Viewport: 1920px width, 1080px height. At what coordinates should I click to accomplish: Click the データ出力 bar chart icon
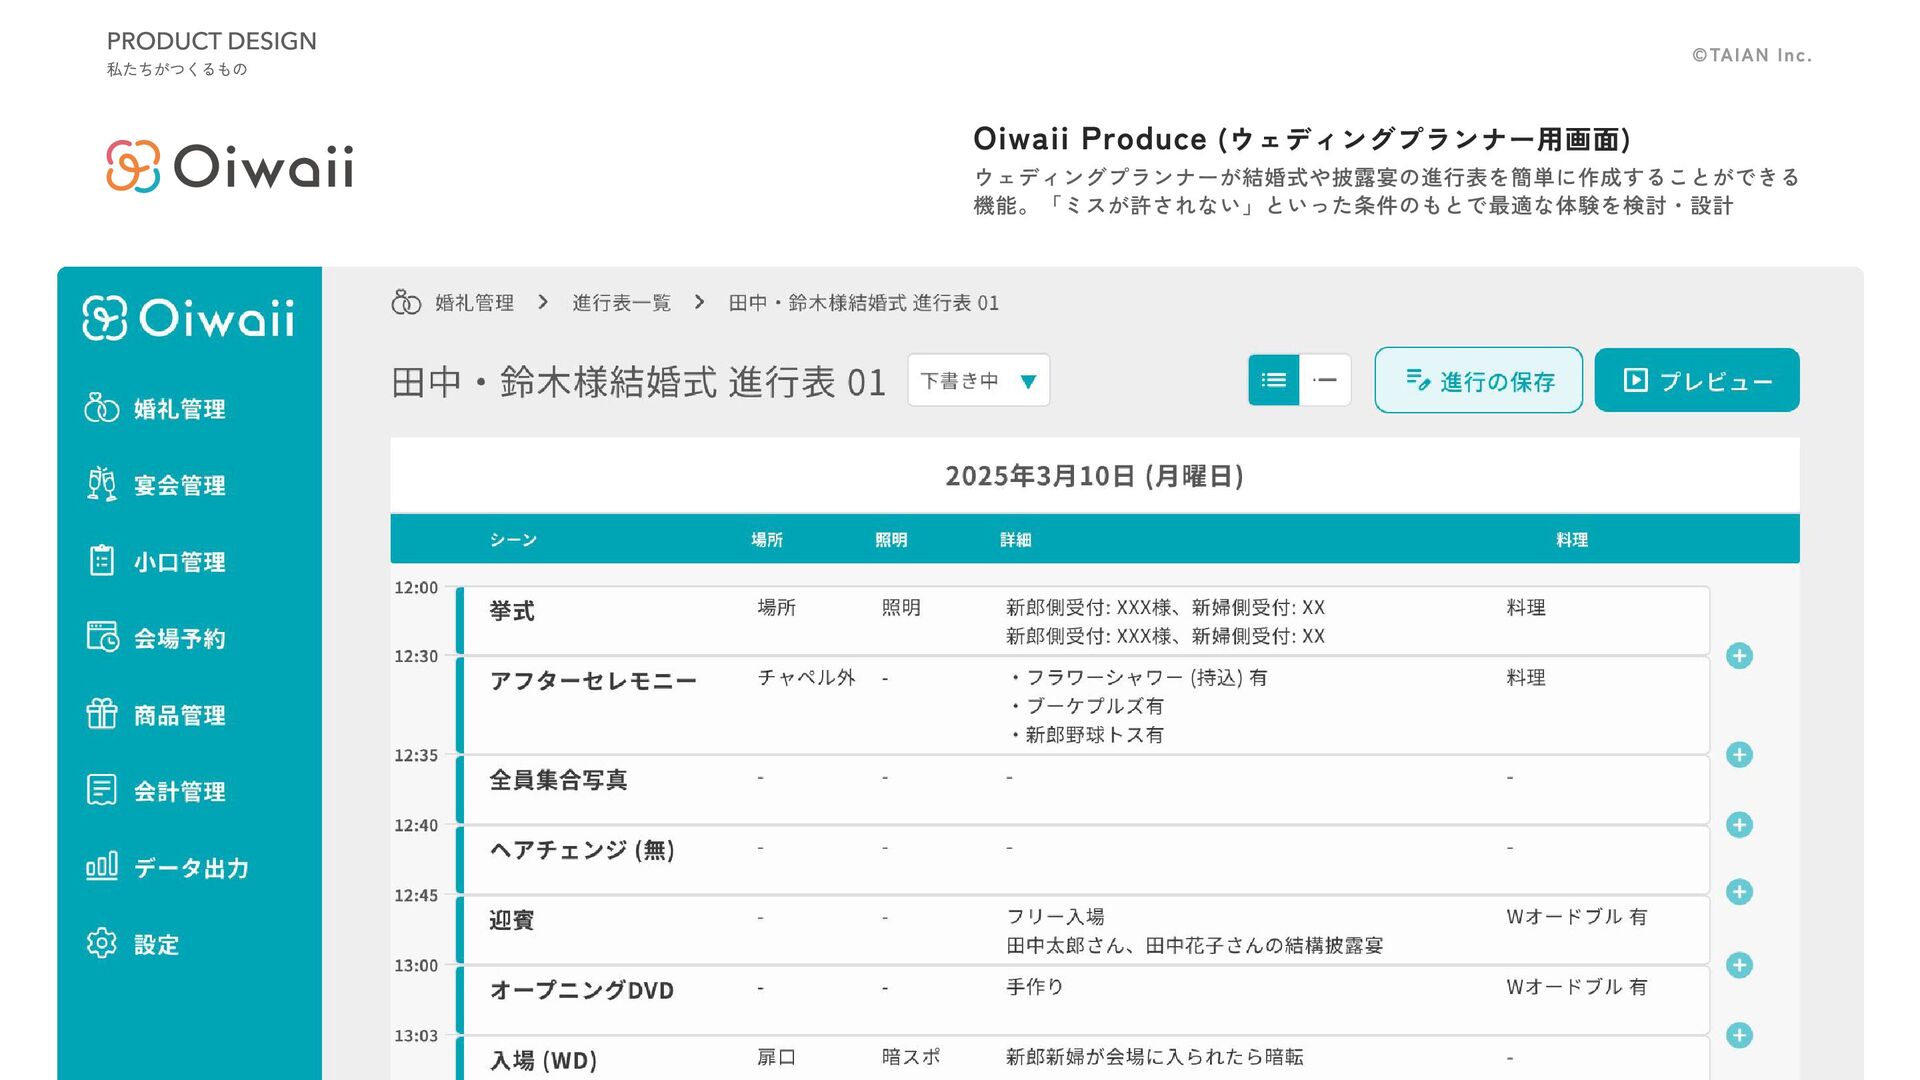tap(102, 866)
